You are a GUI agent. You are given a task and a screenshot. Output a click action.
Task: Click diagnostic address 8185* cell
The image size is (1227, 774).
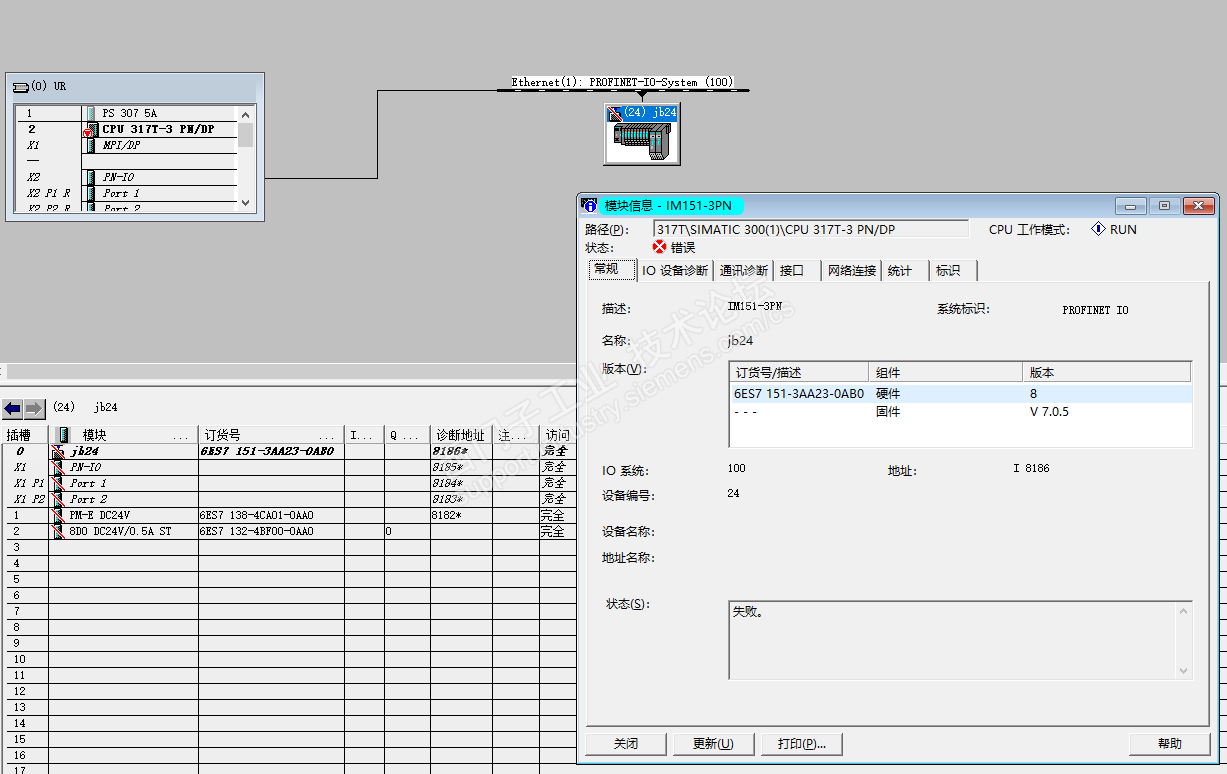(461, 467)
